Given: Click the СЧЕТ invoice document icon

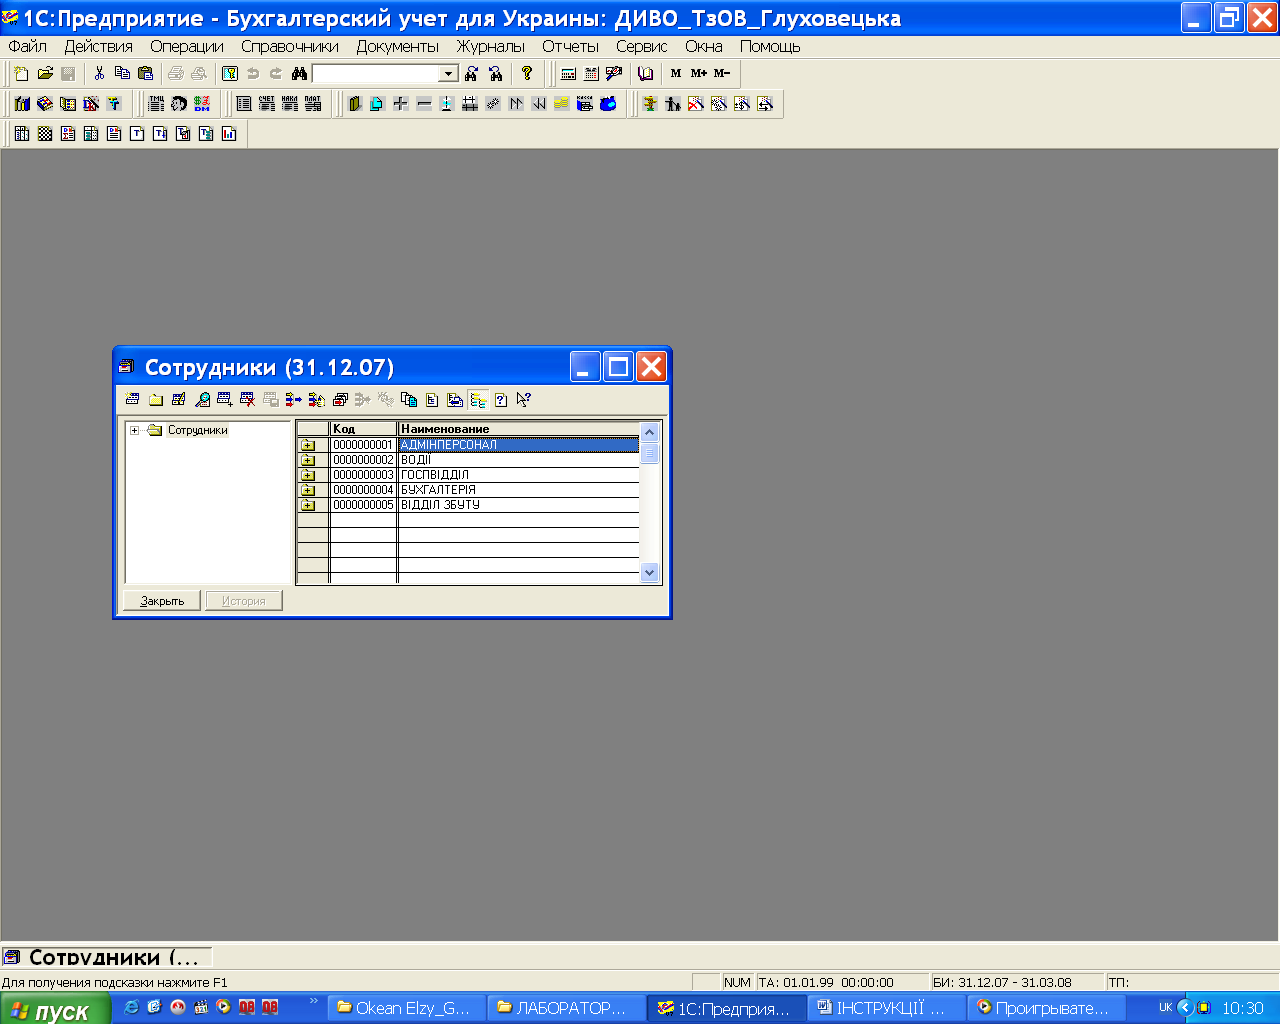Looking at the screenshot, I should pyautogui.click(x=267, y=103).
